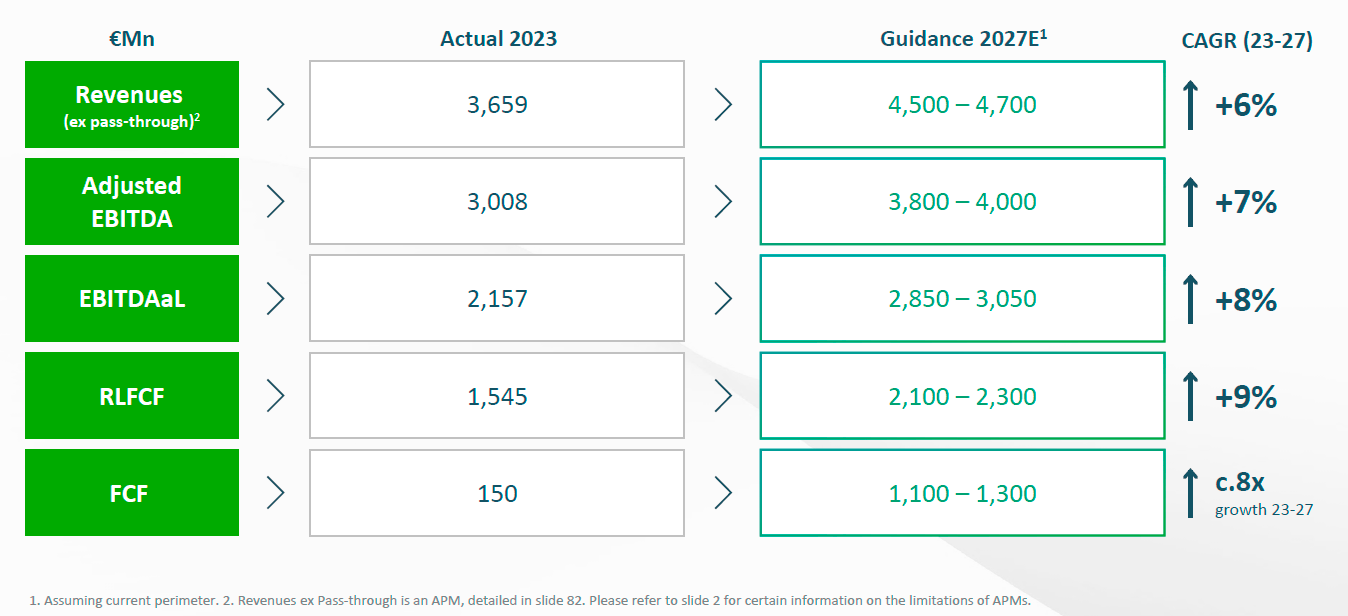Click the Actual 2023 column header
Screen dimensions: 1348x616
pos(498,39)
